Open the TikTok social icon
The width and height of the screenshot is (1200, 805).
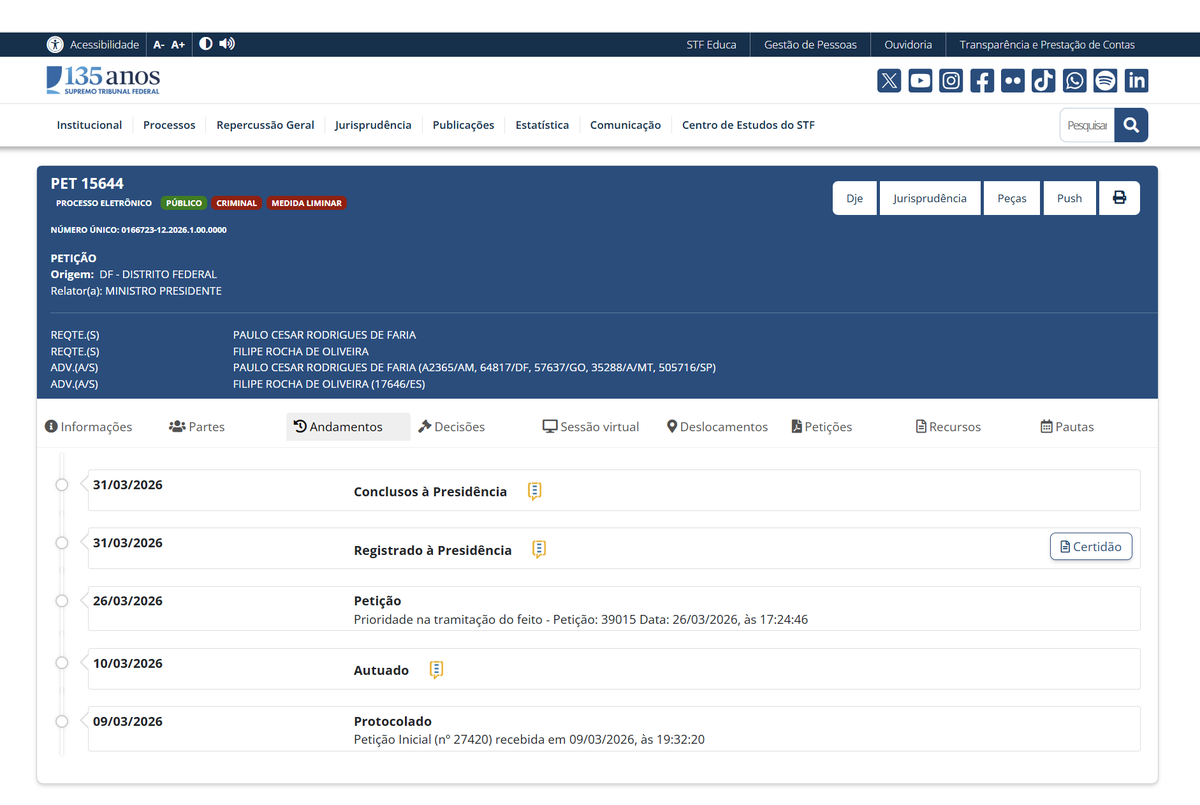pyautogui.click(x=1044, y=81)
